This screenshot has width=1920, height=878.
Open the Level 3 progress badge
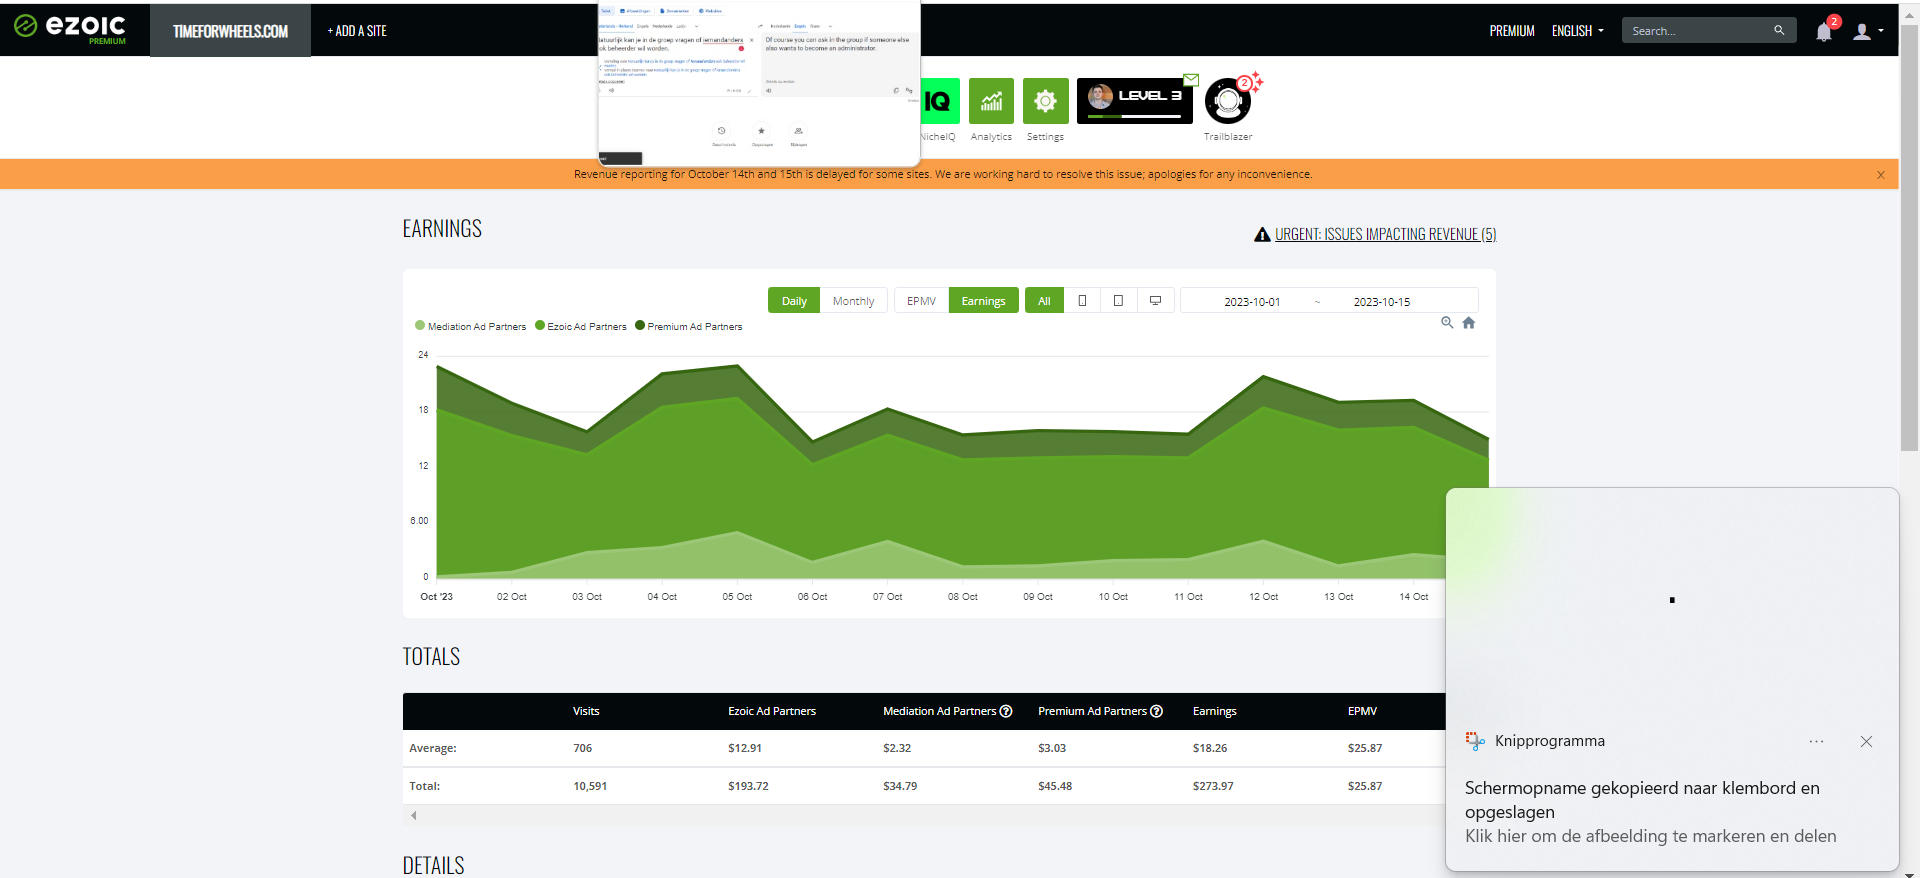click(1135, 101)
